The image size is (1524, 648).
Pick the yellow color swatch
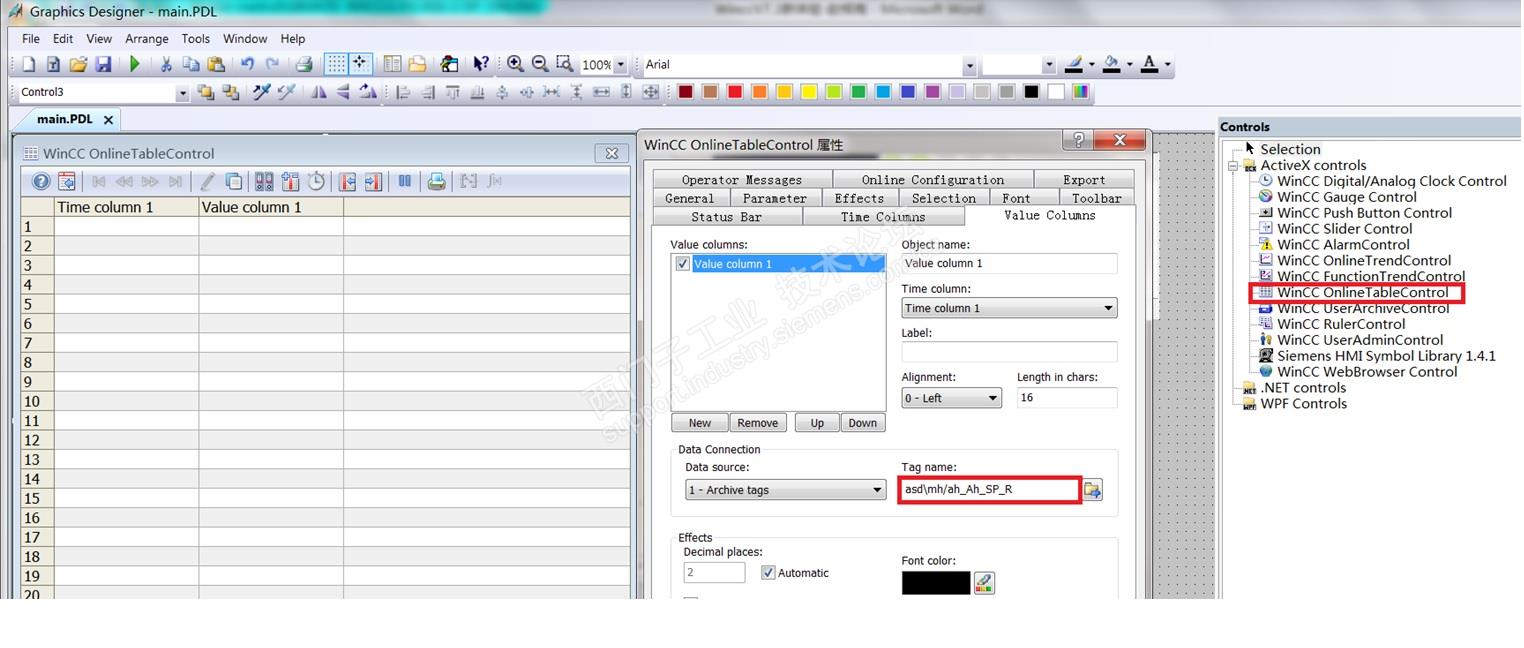pyautogui.click(x=809, y=92)
